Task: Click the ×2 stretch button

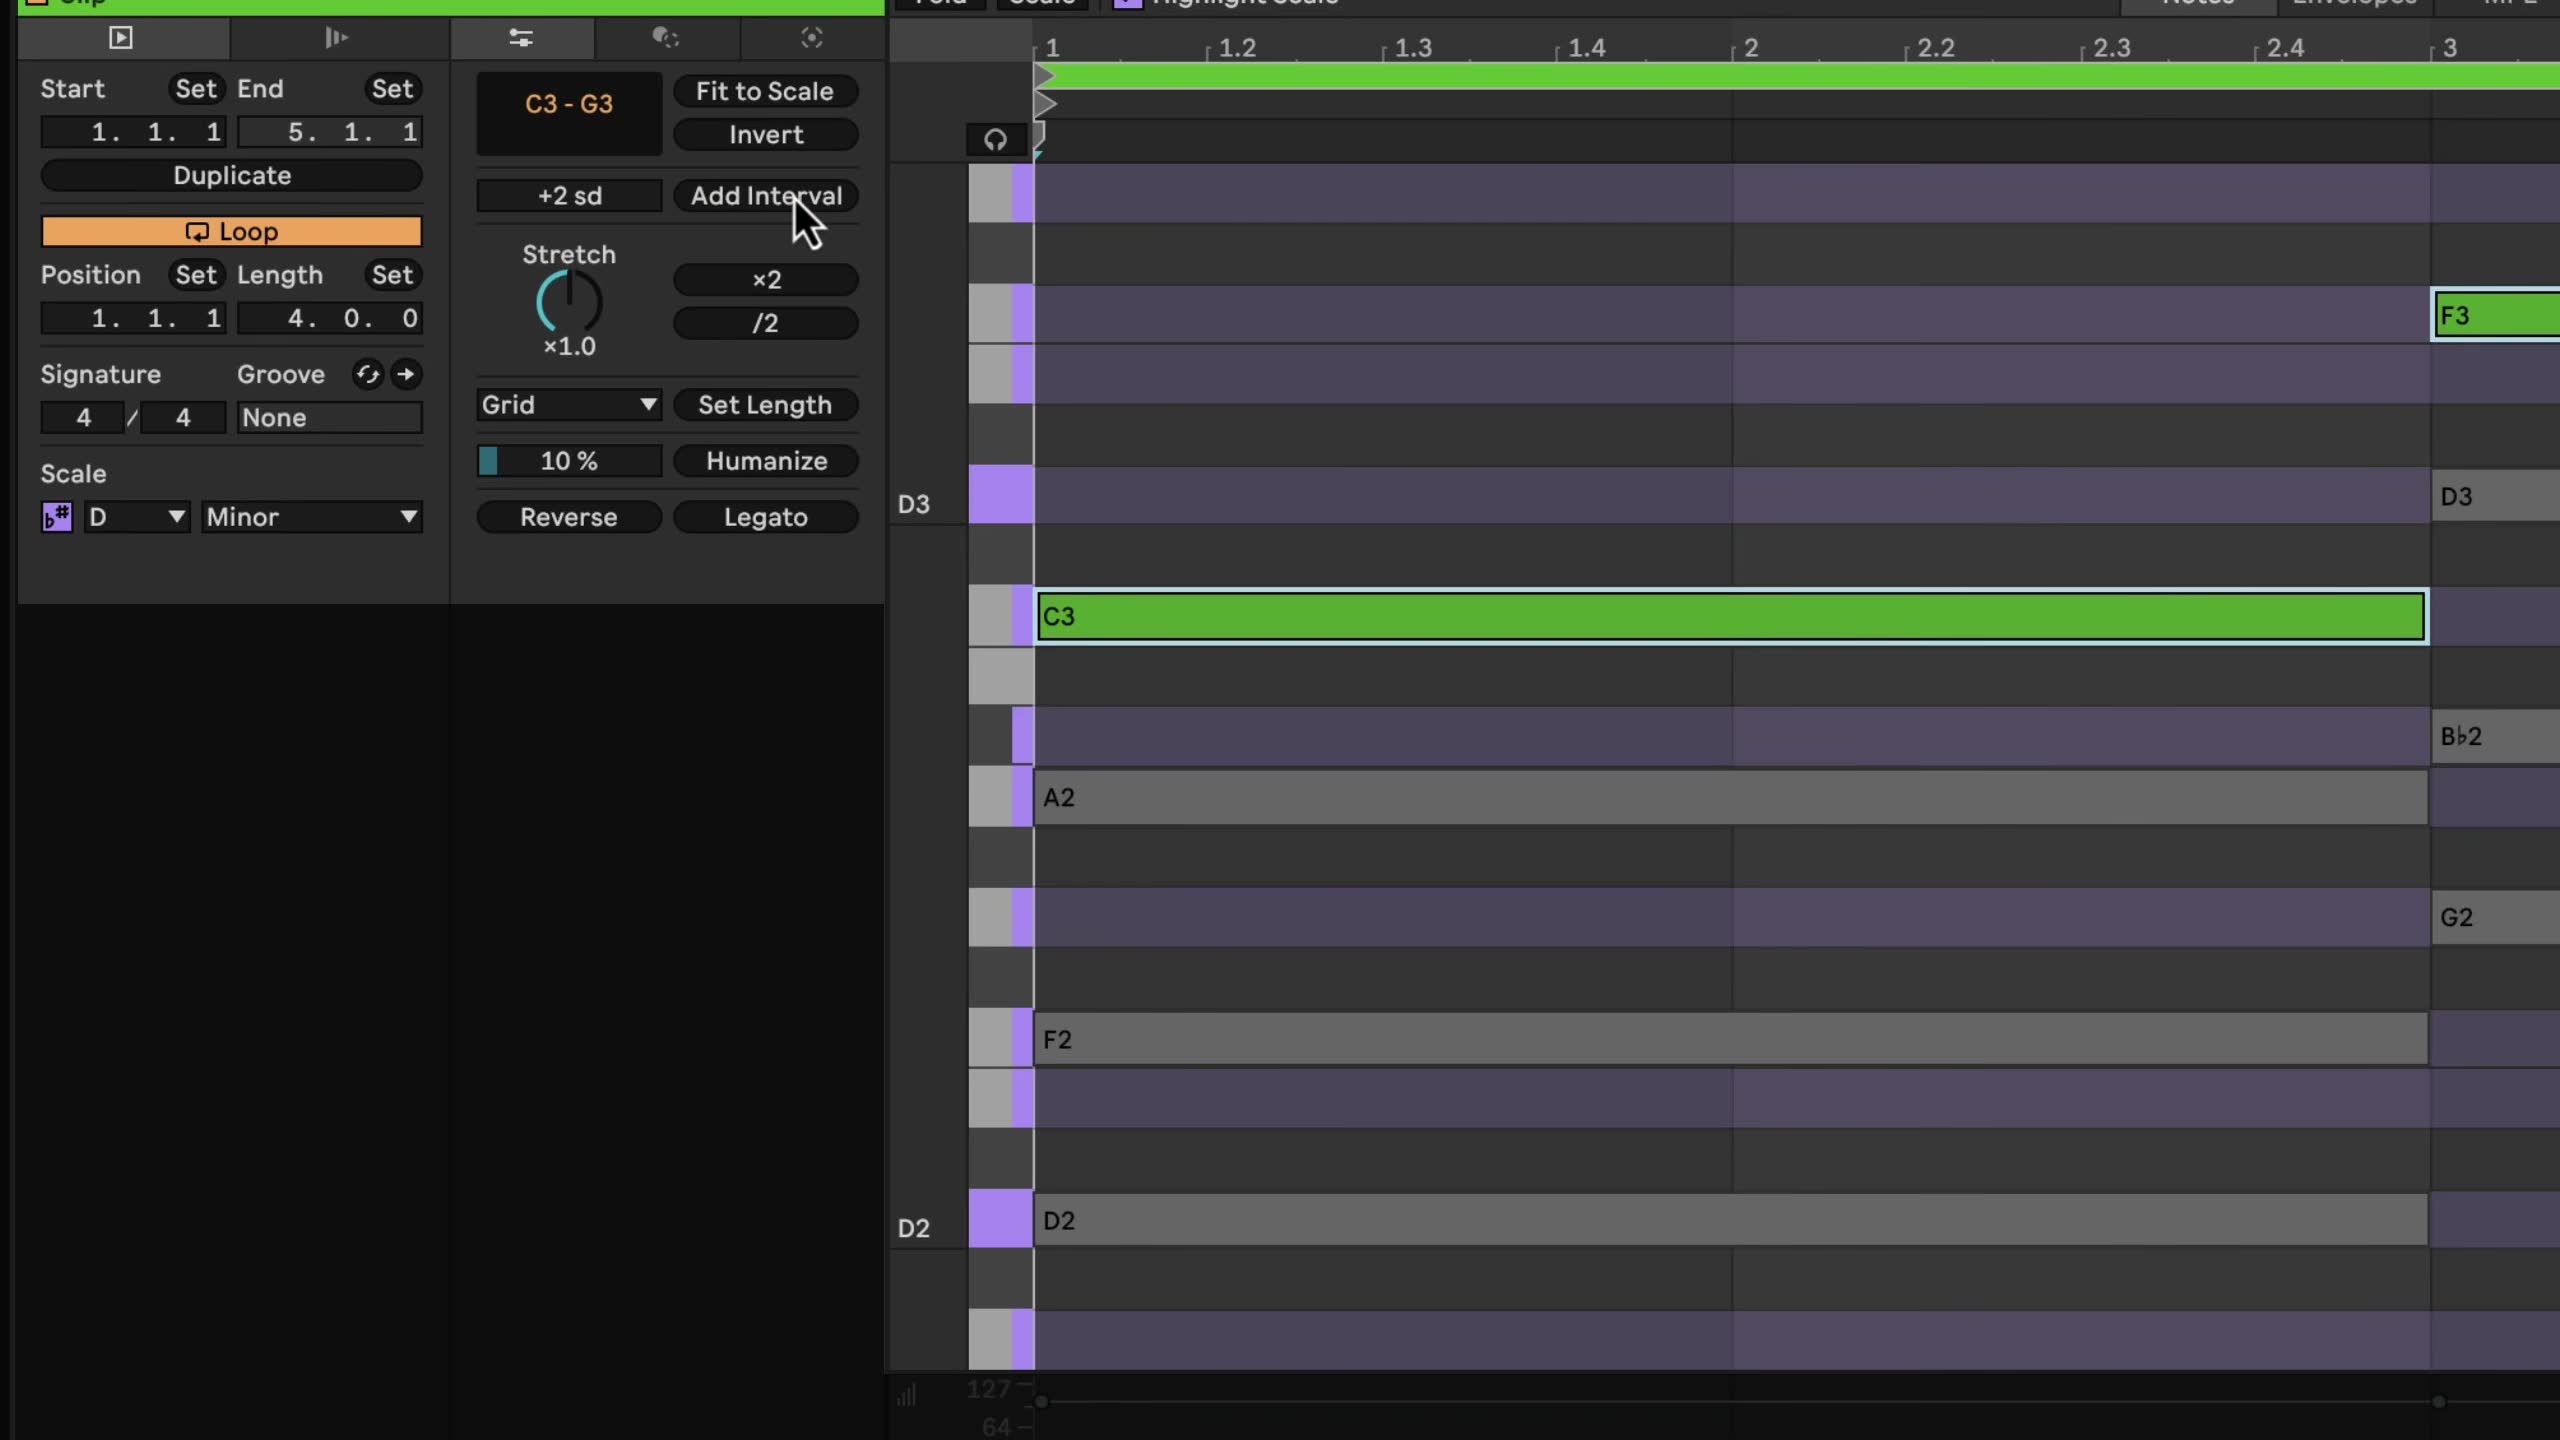Action: (x=765, y=279)
